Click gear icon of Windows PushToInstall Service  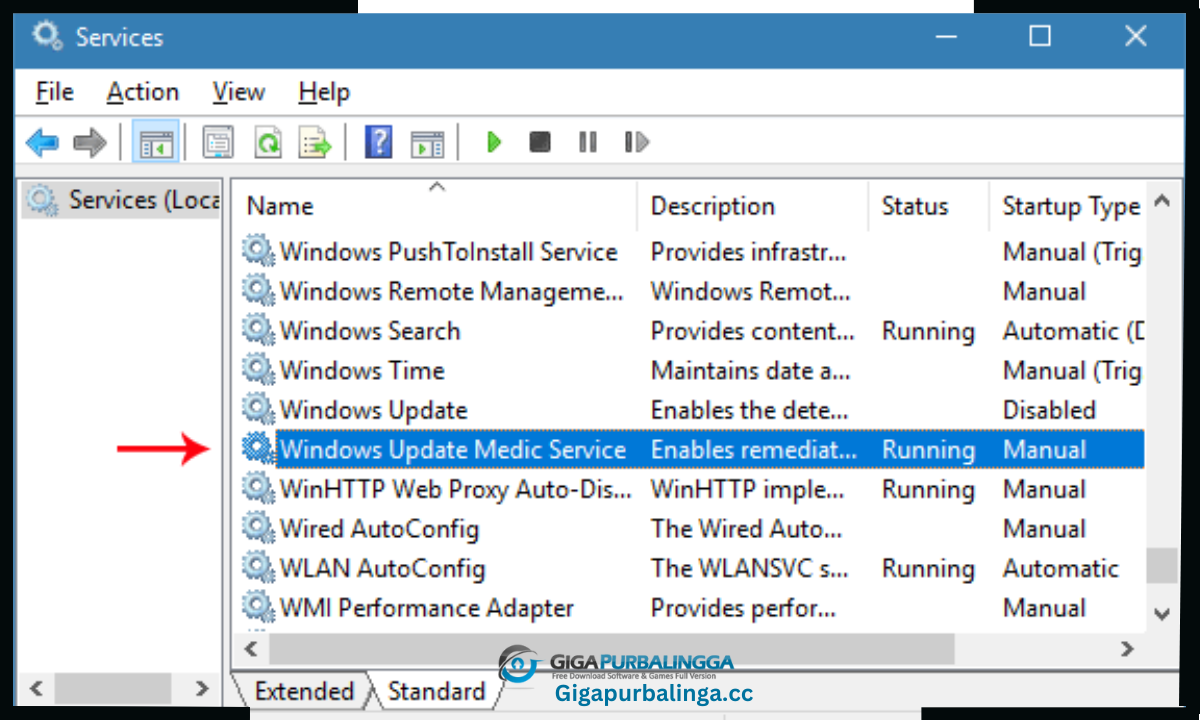[259, 251]
